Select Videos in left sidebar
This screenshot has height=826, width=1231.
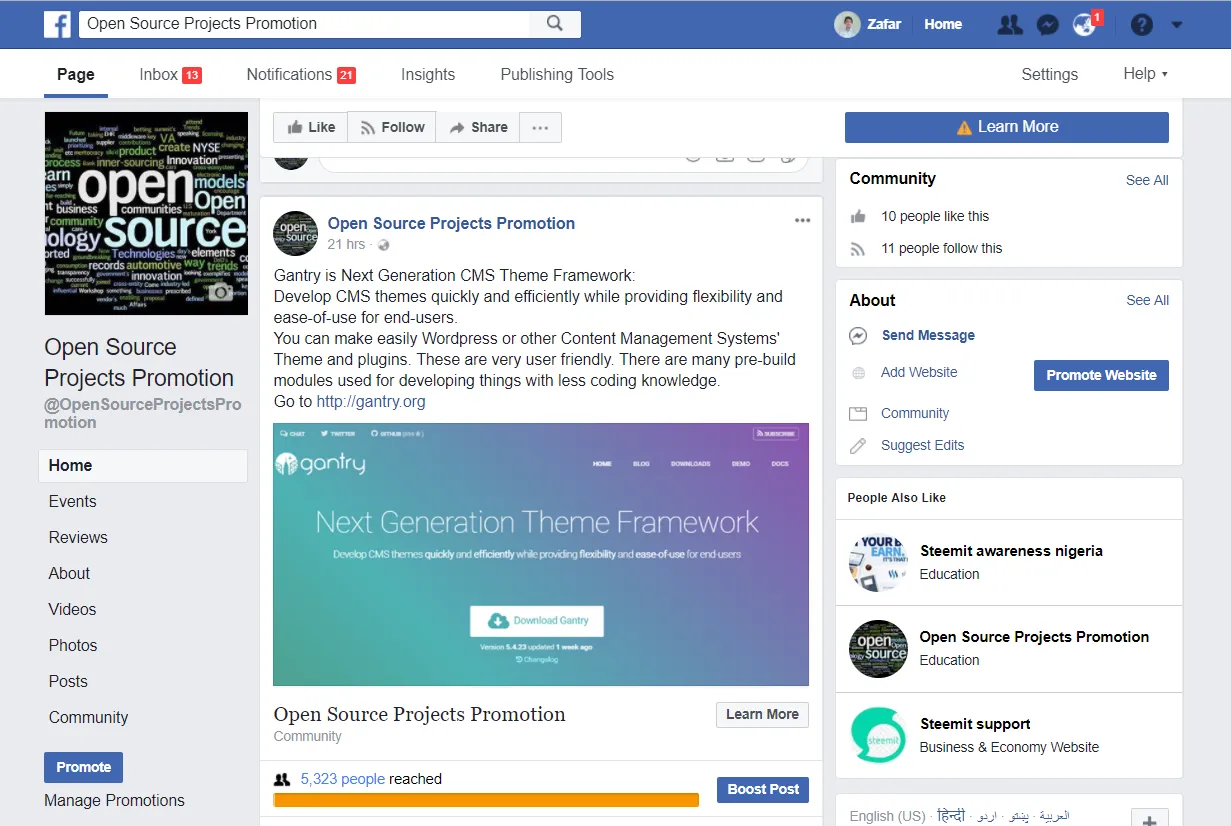click(73, 610)
